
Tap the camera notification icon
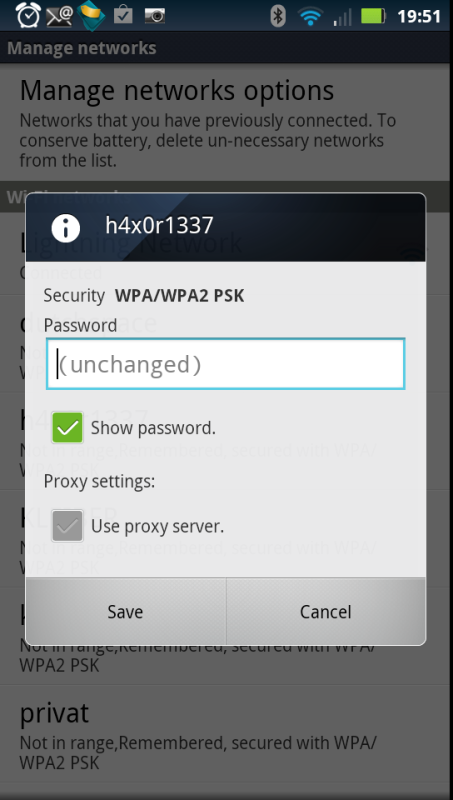tap(155, 16)
